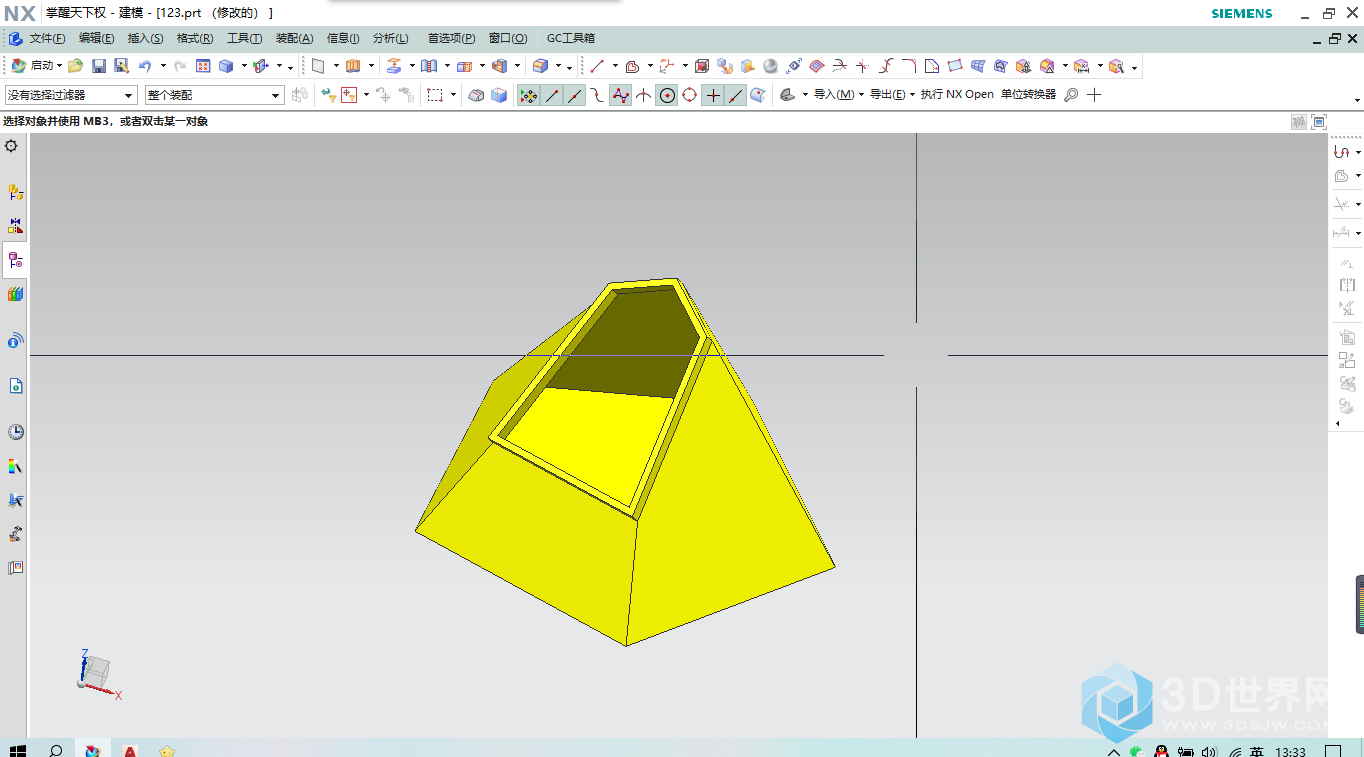Toggle Arc Center snap option

(x=667, y=95)
